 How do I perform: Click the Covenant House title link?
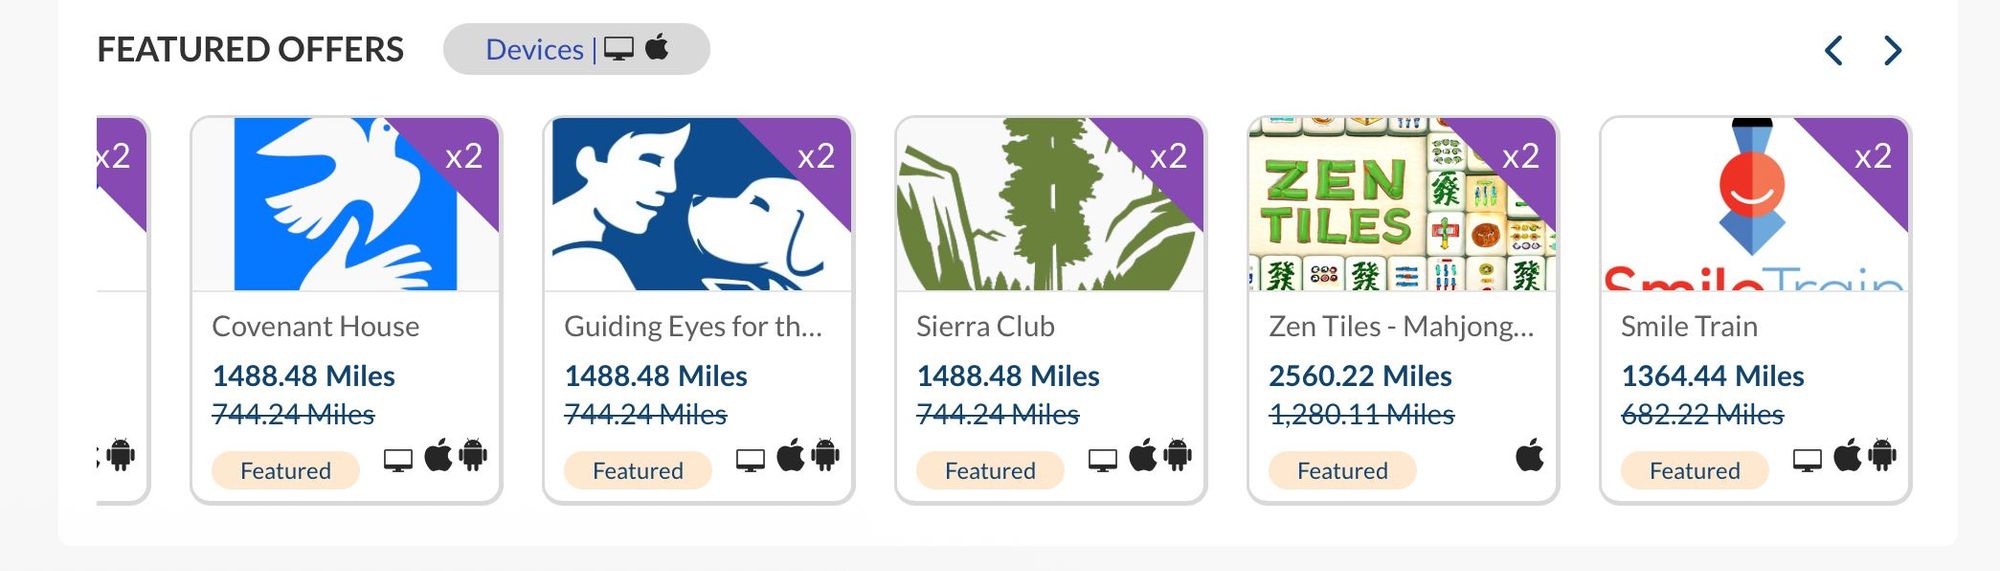click(316, 326)
